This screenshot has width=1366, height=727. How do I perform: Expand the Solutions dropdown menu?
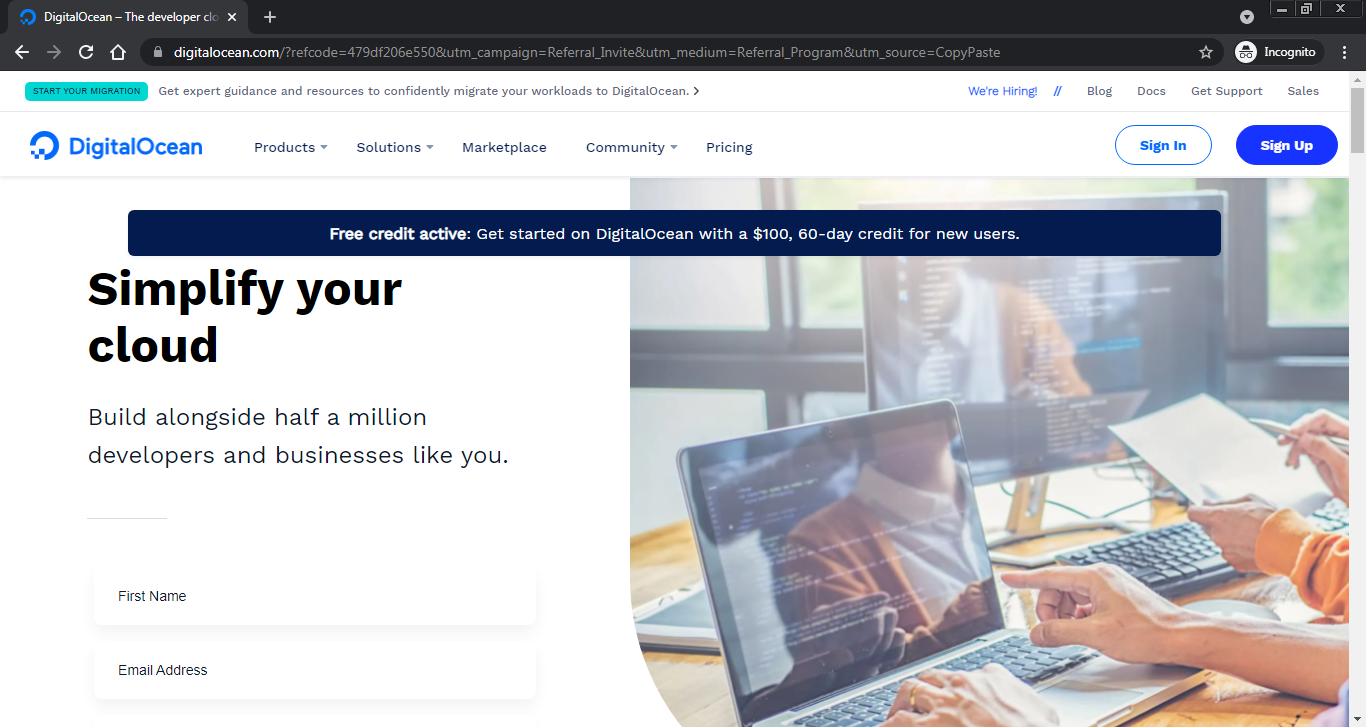(x=395, y=147)
